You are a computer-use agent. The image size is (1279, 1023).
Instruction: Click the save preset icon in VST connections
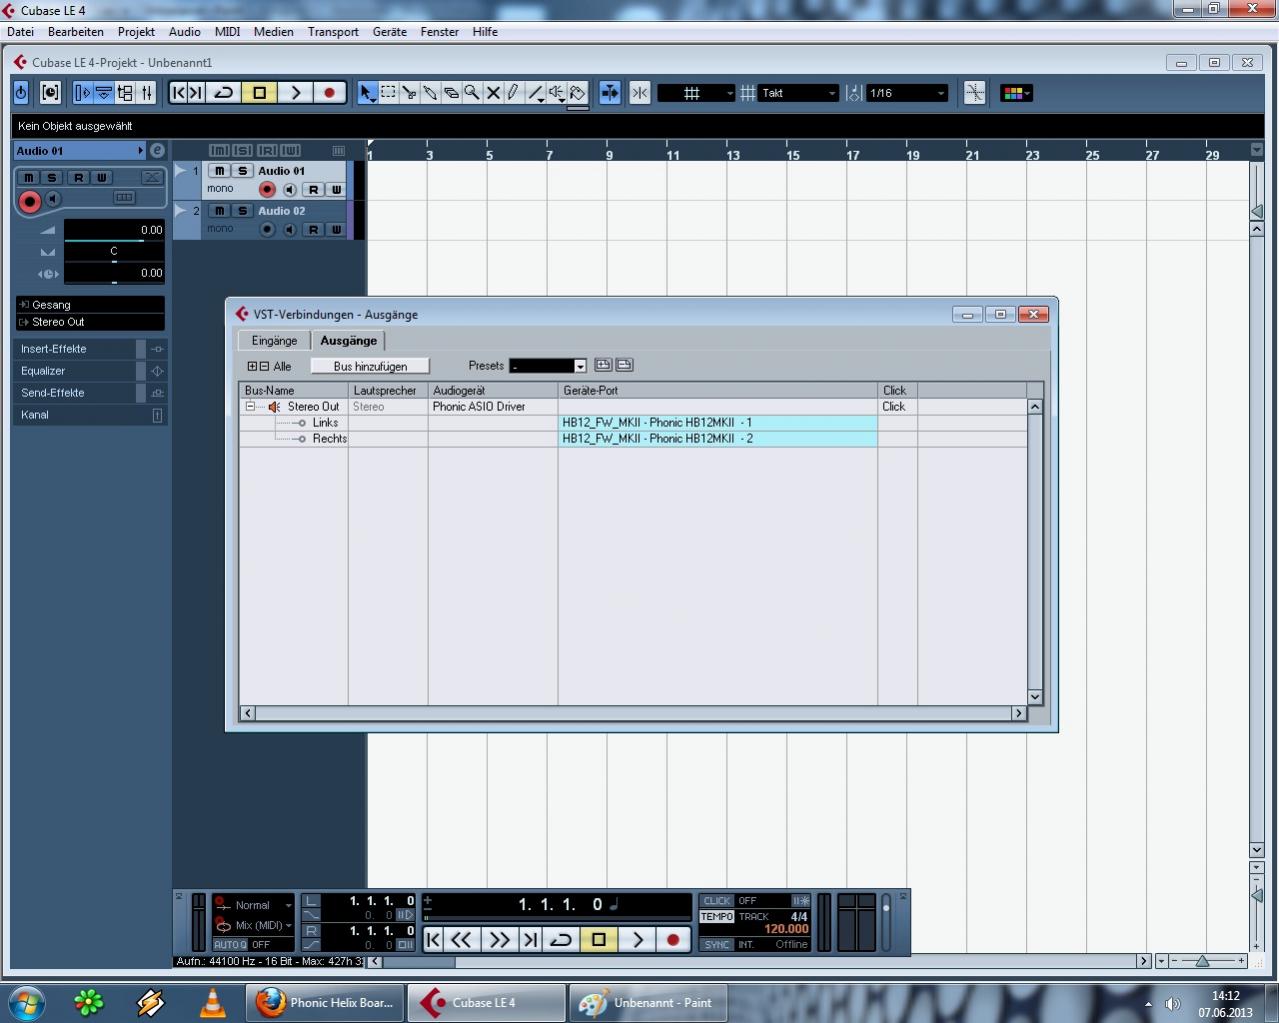click(602, 365)
